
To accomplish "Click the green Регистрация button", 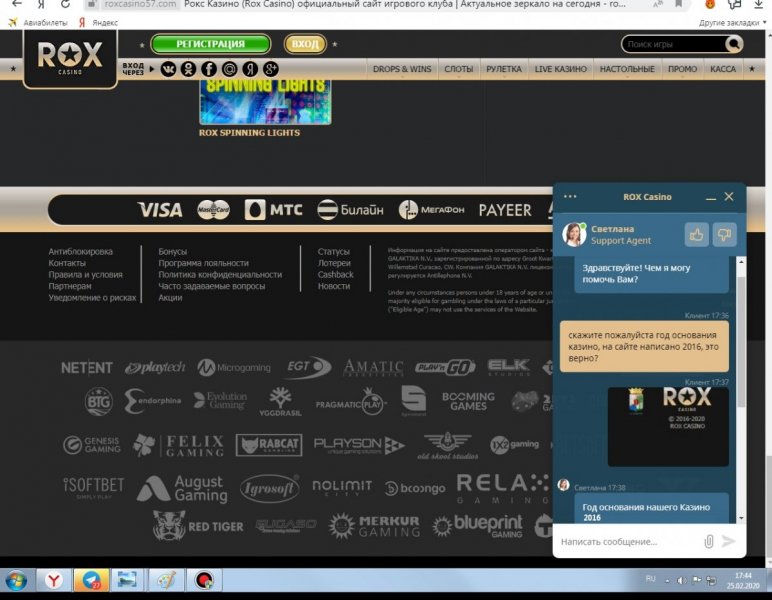I will [x=211, y=44].
